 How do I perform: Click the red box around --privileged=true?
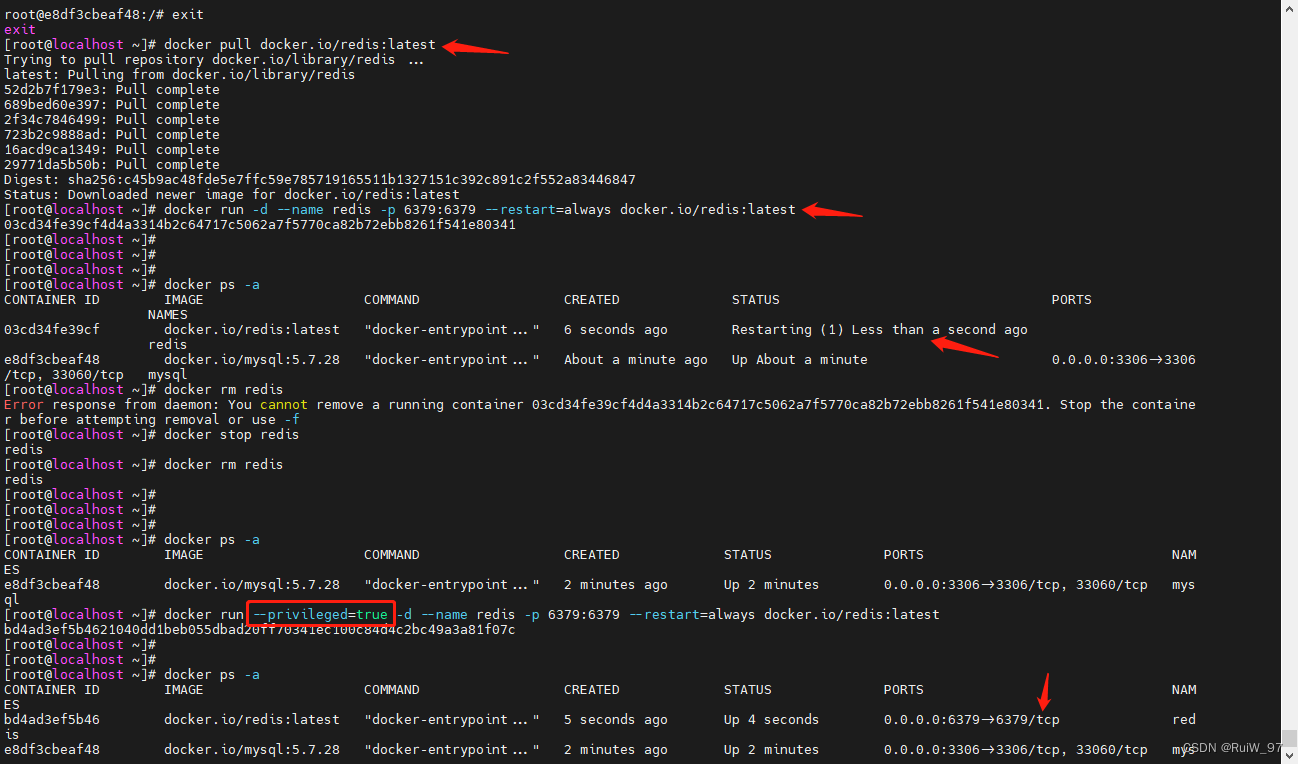(320, 614)
